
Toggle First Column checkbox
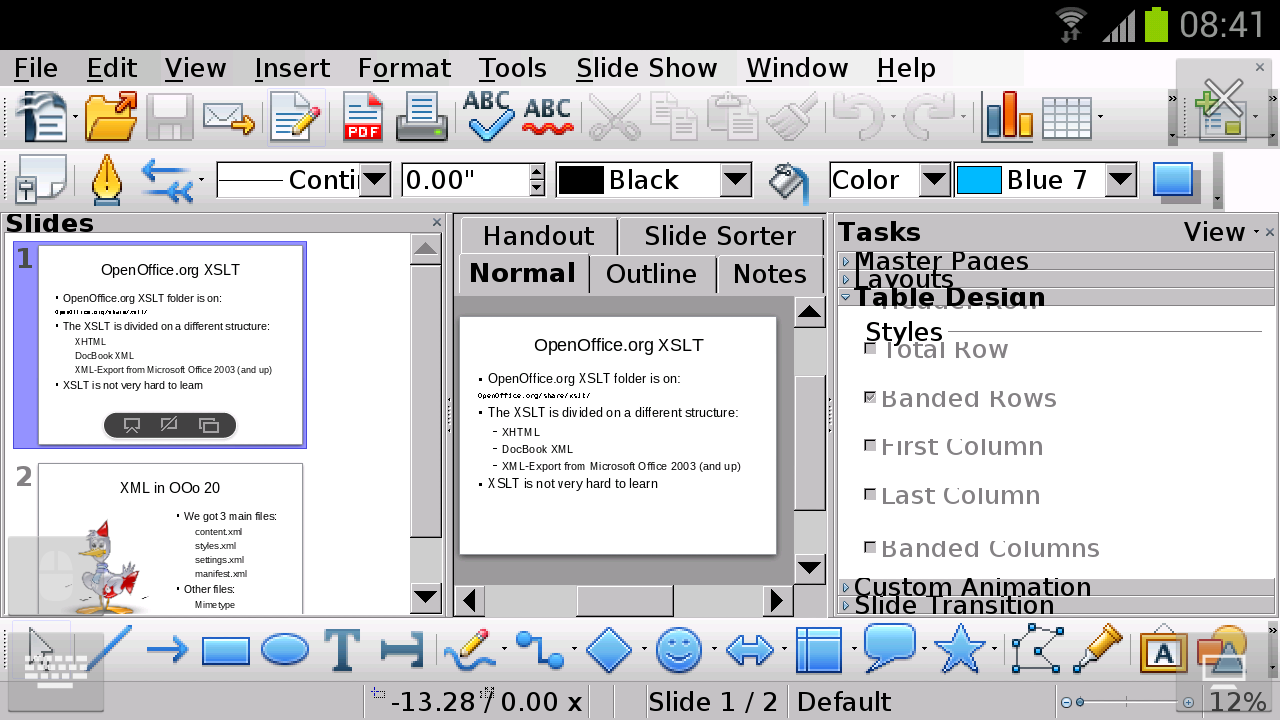coord(870,446)
